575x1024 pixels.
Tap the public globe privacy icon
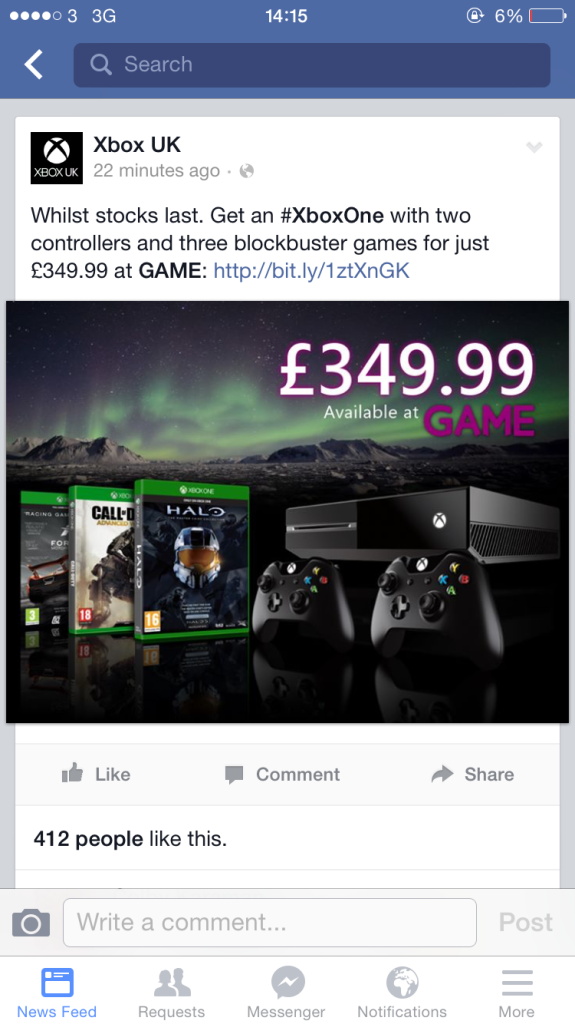(x=246, y=171)
